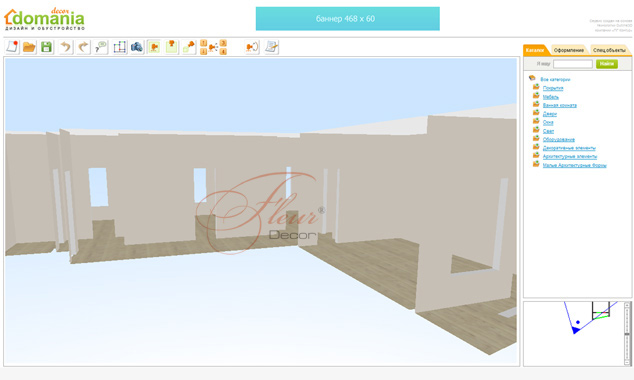Open the Оборудование category link
Screen dimensions: 634x380
(558, 140)
